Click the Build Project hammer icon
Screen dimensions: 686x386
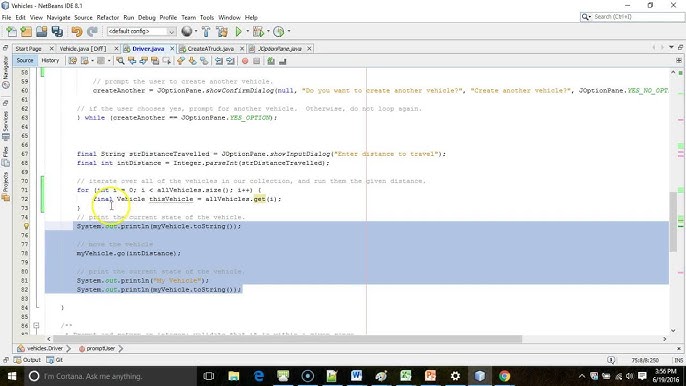(206, 32)
